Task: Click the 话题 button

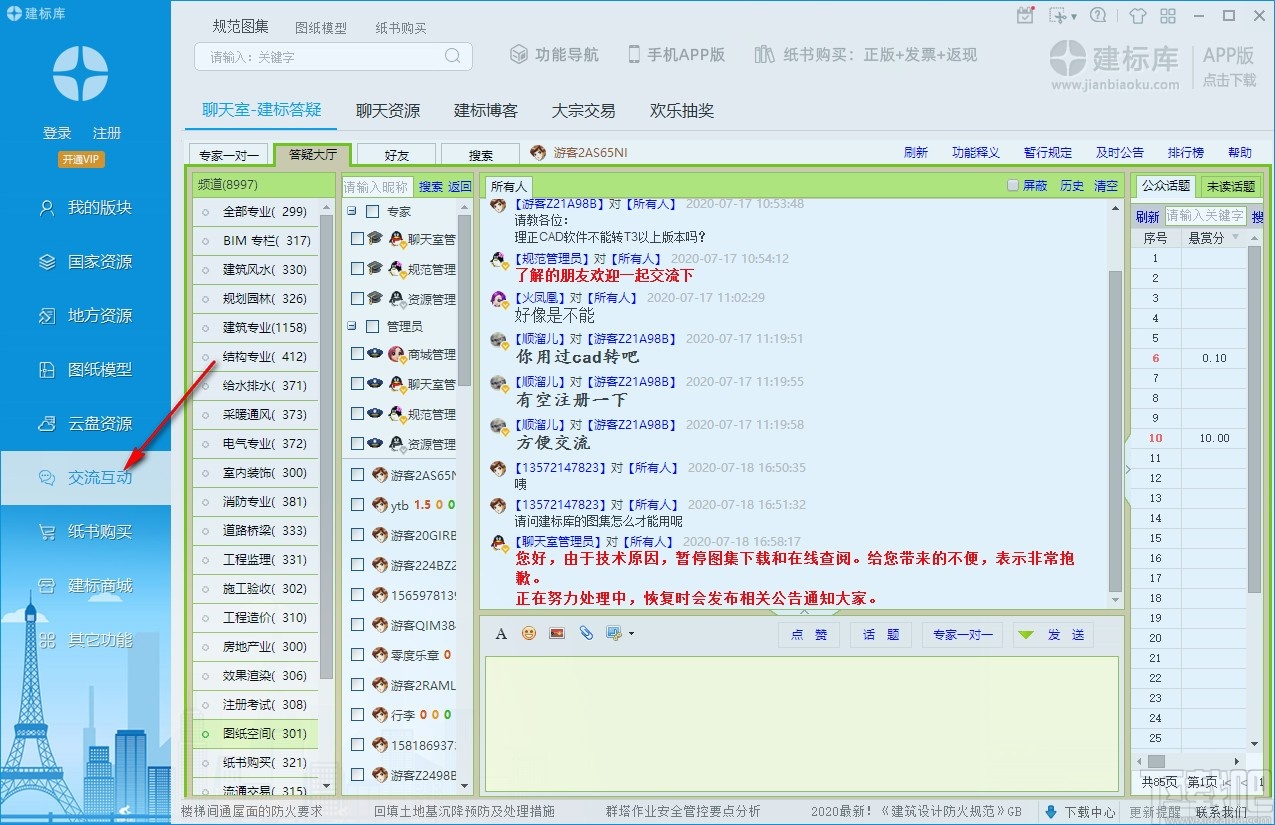Action: click(x=881, y=635)
